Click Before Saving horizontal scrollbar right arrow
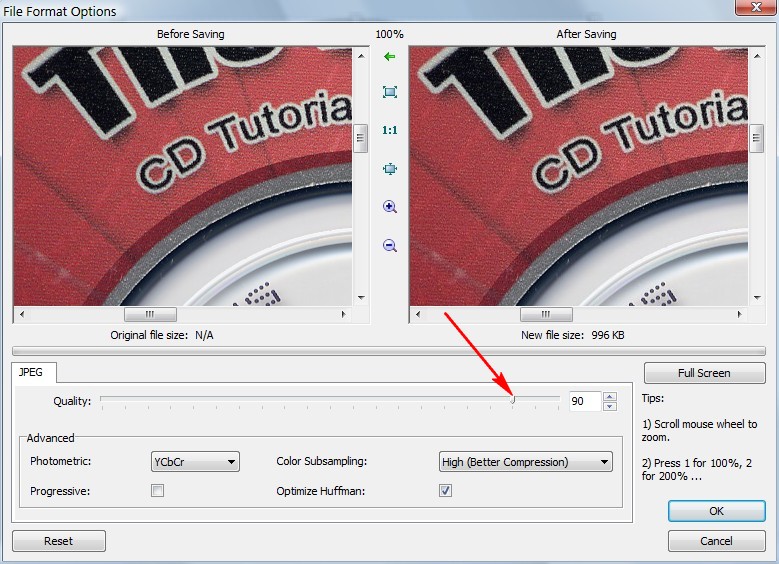Viewport: 779px width, 564px height. 343,314
